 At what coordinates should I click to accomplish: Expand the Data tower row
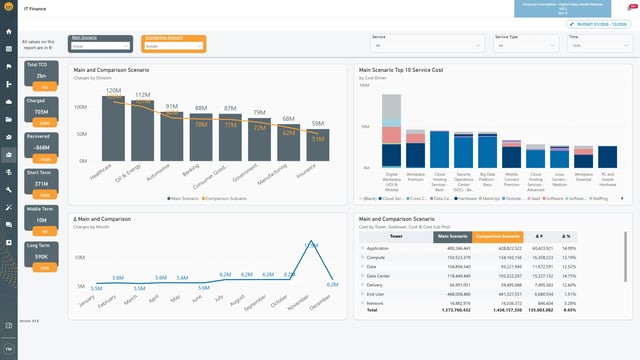coord(362,267)
